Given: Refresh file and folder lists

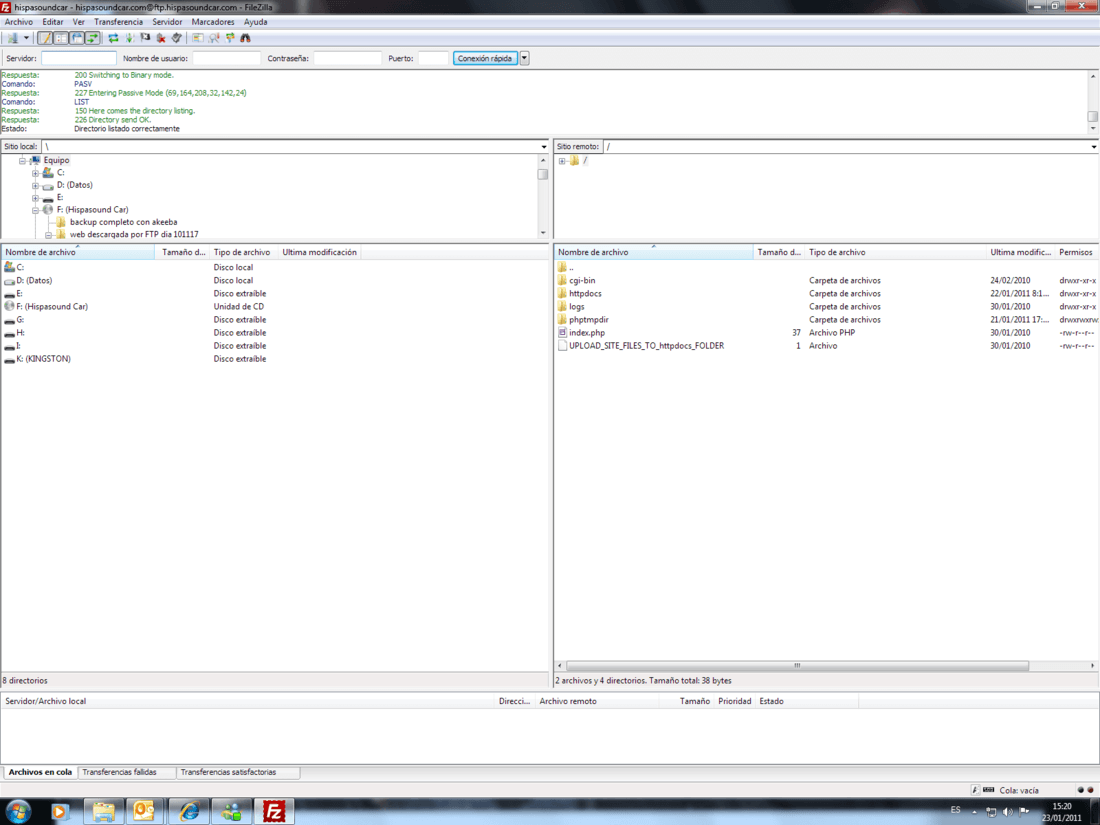Looking at the screenshot, I should tap(113, 38).
